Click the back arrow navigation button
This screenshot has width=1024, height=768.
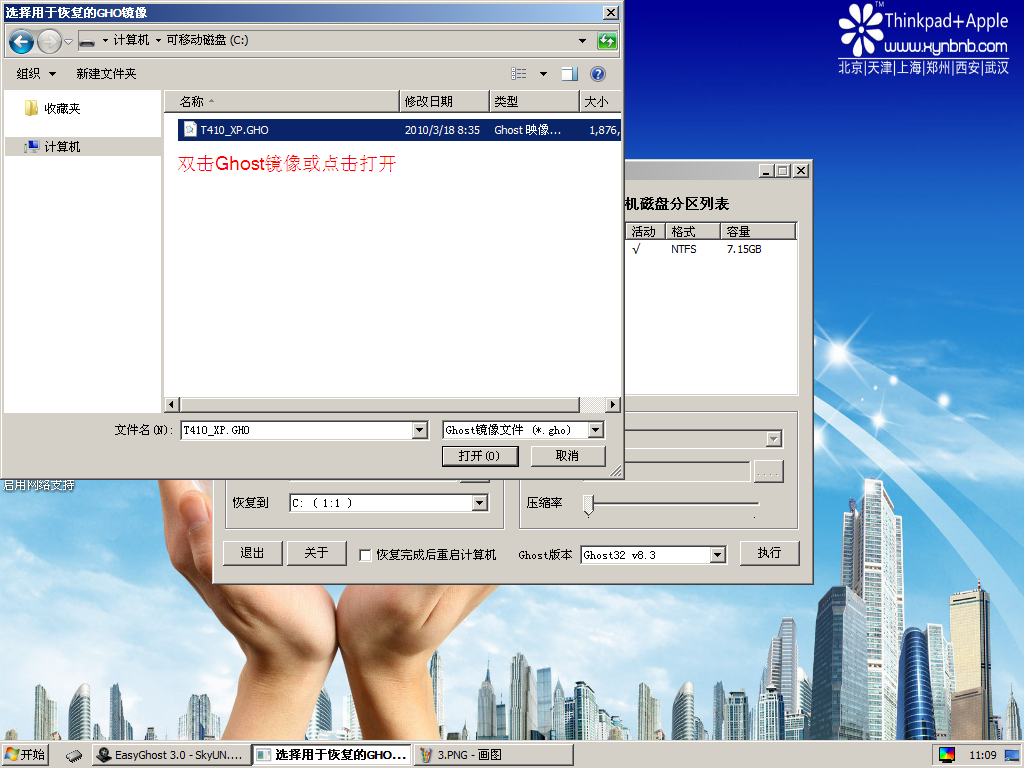coord(21,41)
